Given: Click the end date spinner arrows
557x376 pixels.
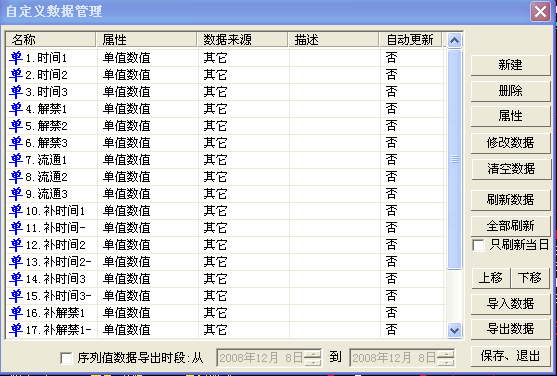Looking at the screenshot, I should coord(446,358).
